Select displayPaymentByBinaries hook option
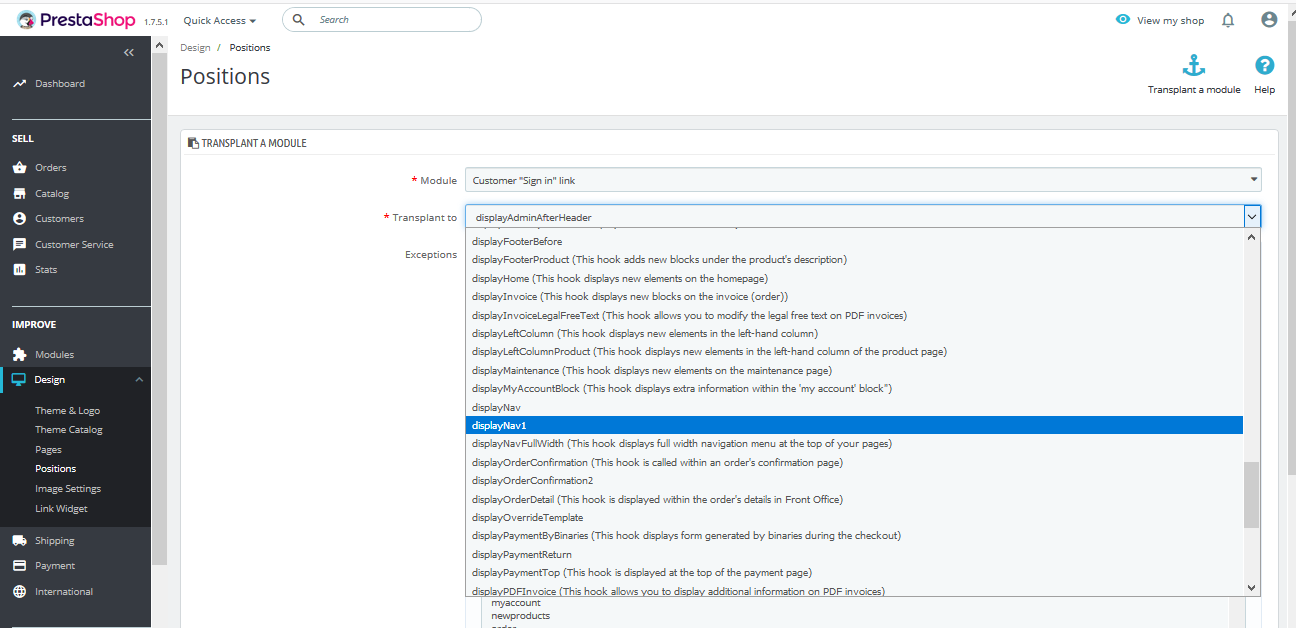The width and height of the screenshot is (1296, 628). pyautogui.click(x=854, y=536)
